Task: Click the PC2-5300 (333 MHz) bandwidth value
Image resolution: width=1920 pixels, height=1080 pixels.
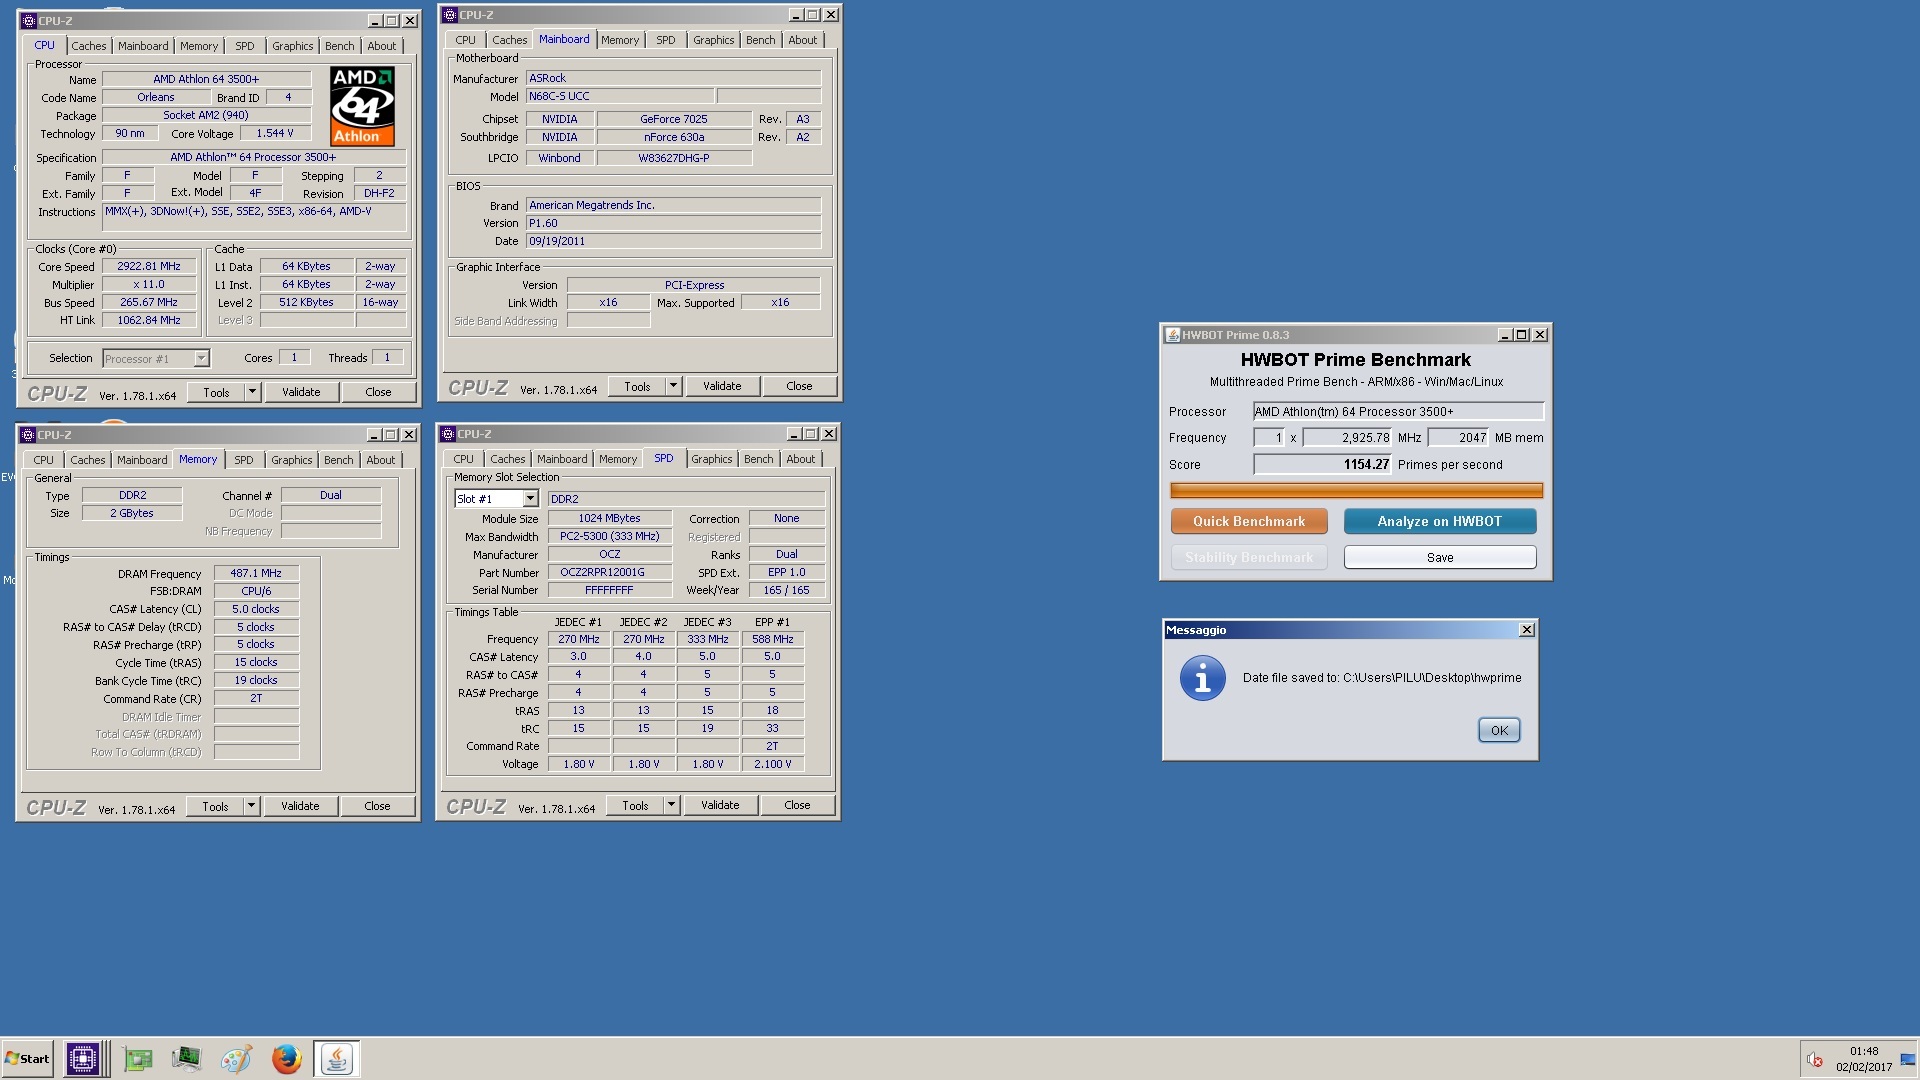Action: tap(609, 537)
